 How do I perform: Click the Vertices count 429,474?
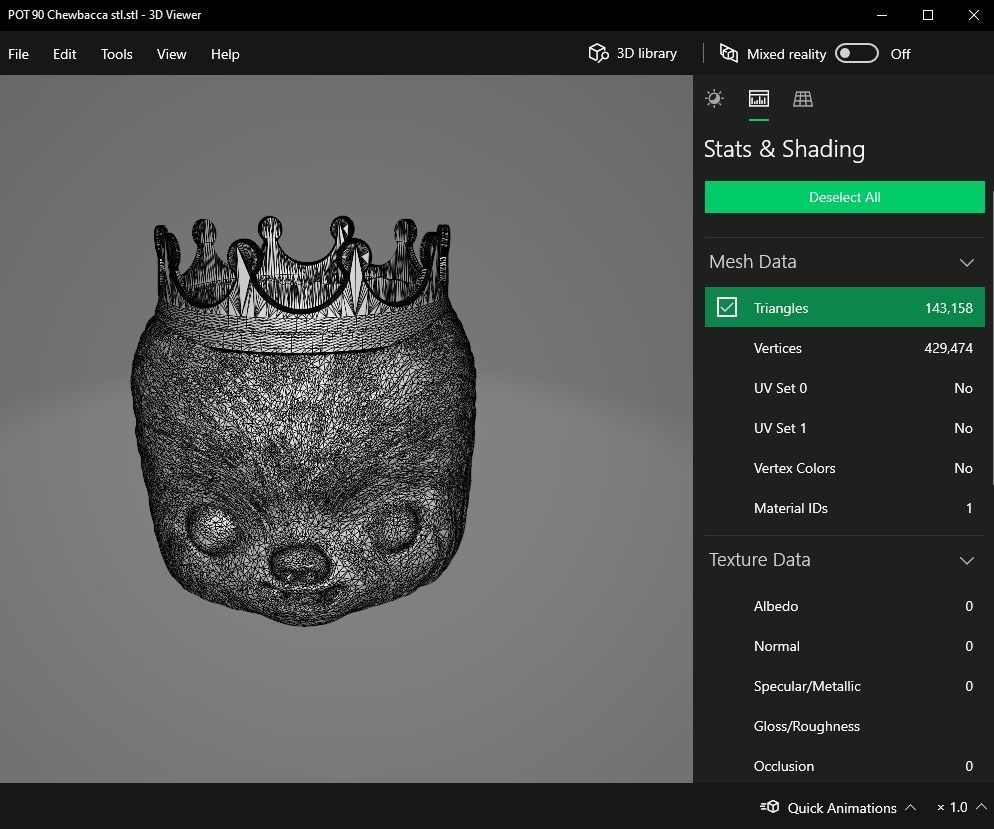click(x=948, y=348)
